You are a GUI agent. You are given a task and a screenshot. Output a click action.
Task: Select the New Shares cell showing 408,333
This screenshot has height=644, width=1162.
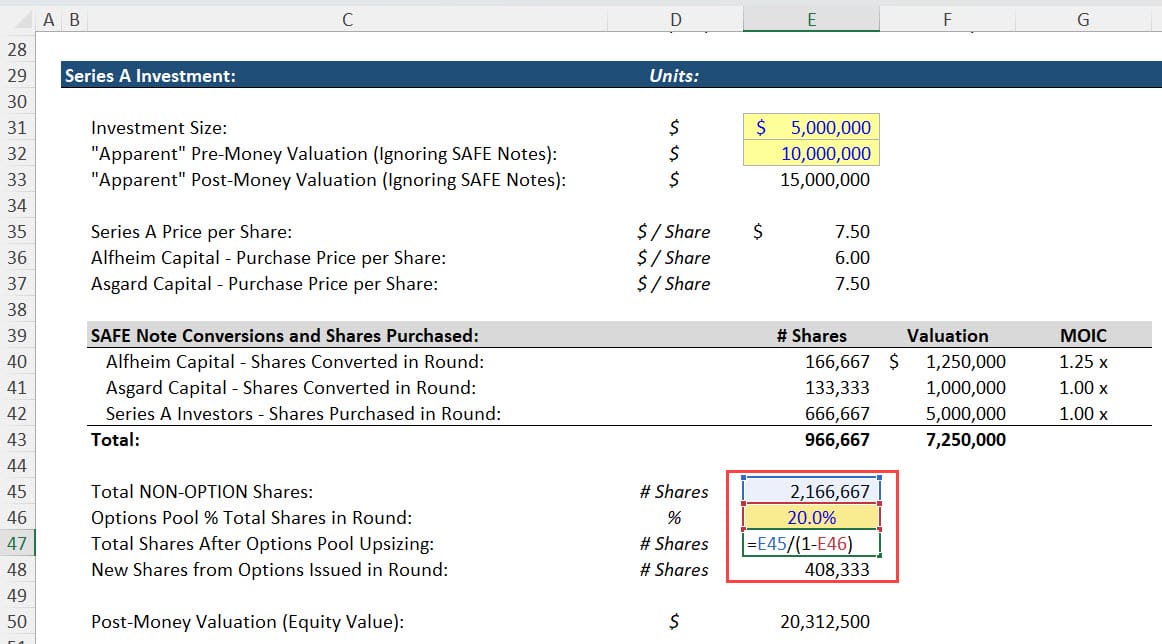[810, 570]
